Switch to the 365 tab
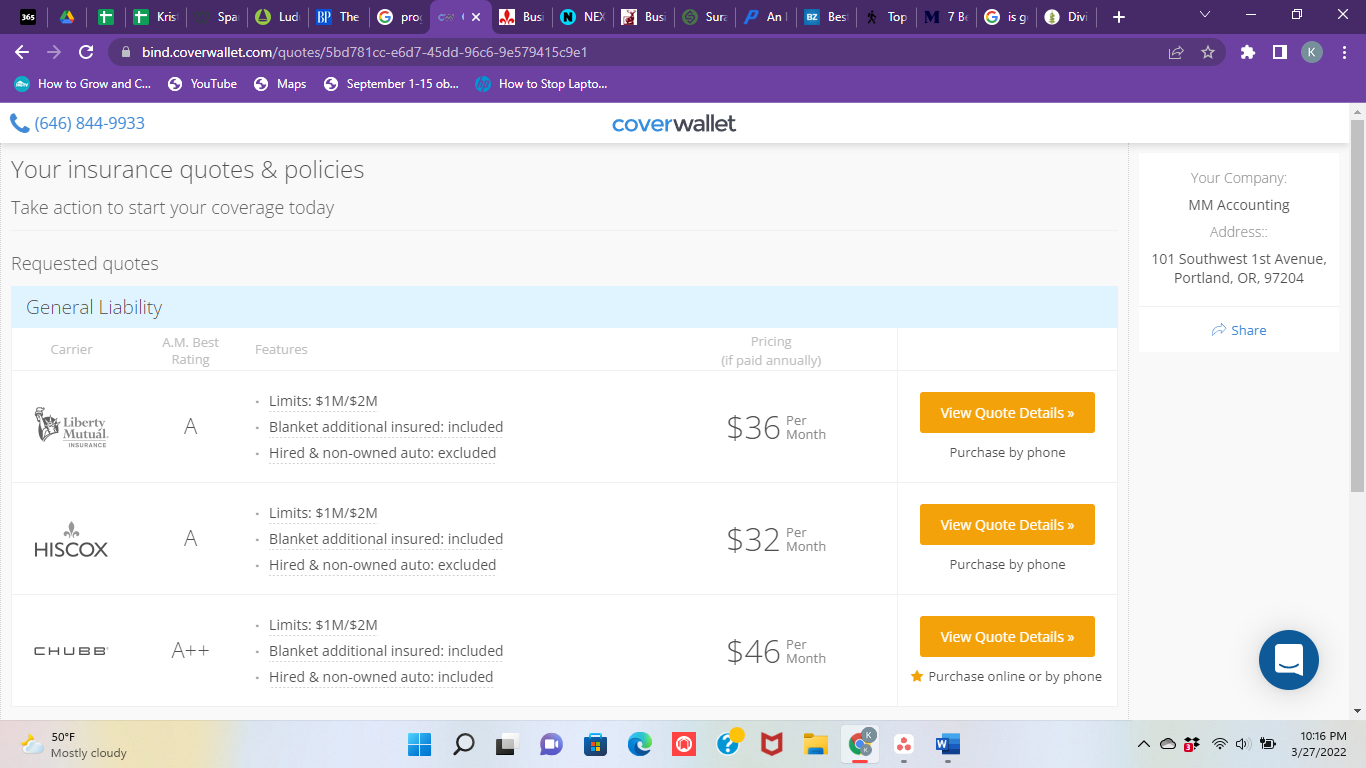Image resolution: width=1366 pixels, height=768 pixels. [28, 17]
